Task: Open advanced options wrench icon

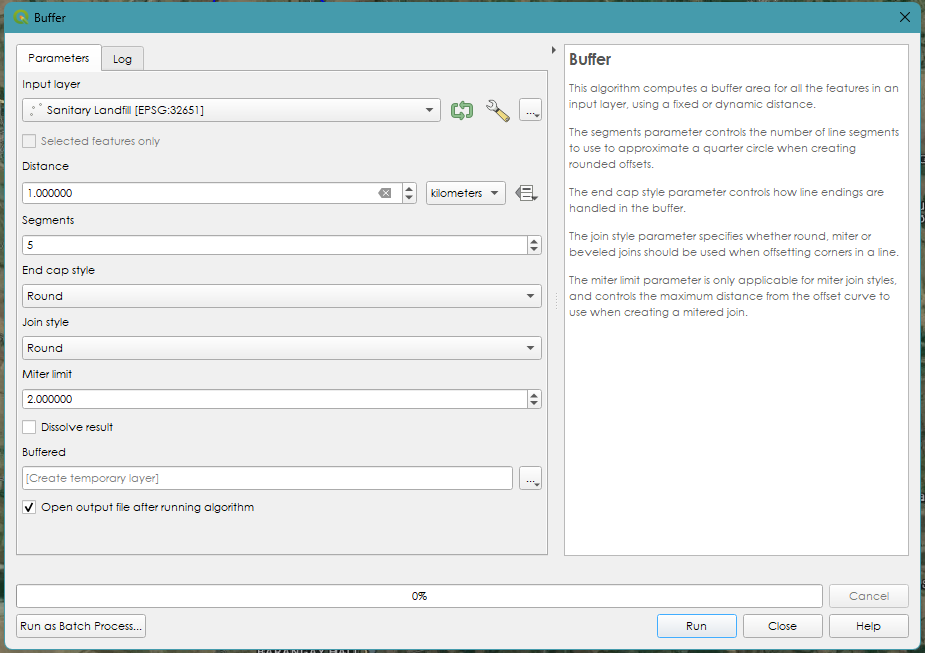Action: click(497, 110)
